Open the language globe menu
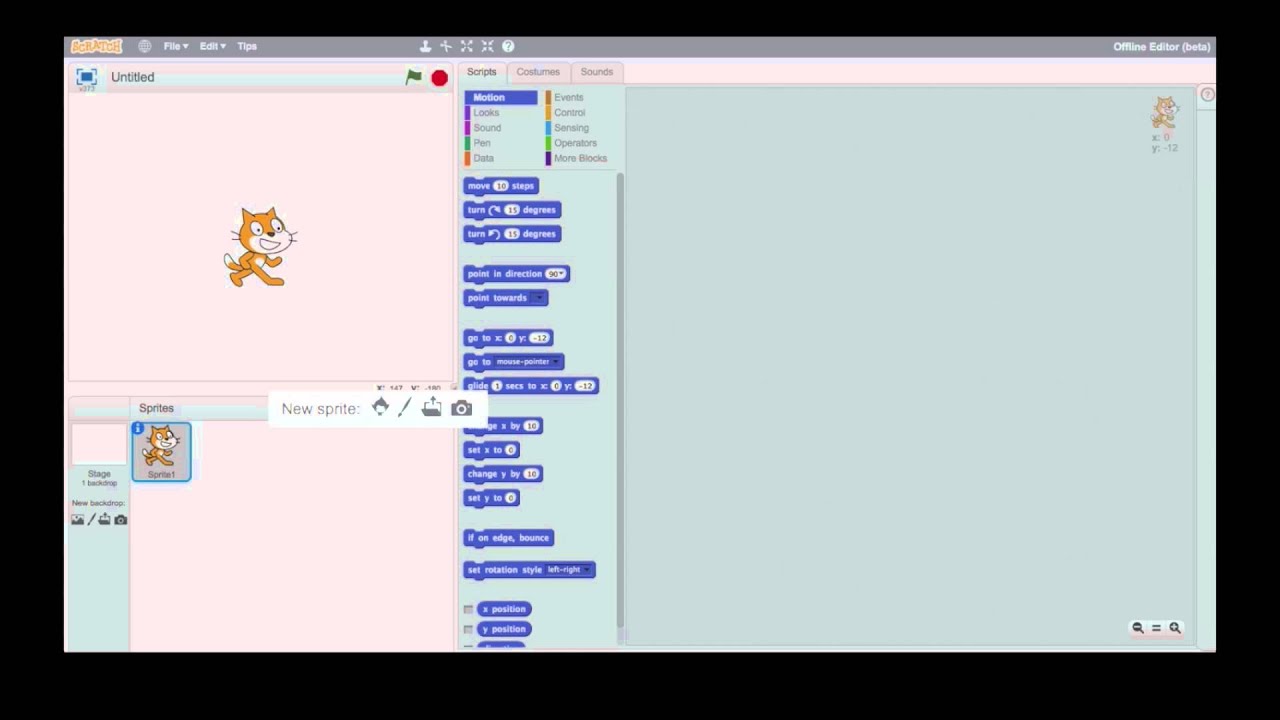Image resolution: width=1280 pixels, height=720 pixels. click(x=145, y=46)
